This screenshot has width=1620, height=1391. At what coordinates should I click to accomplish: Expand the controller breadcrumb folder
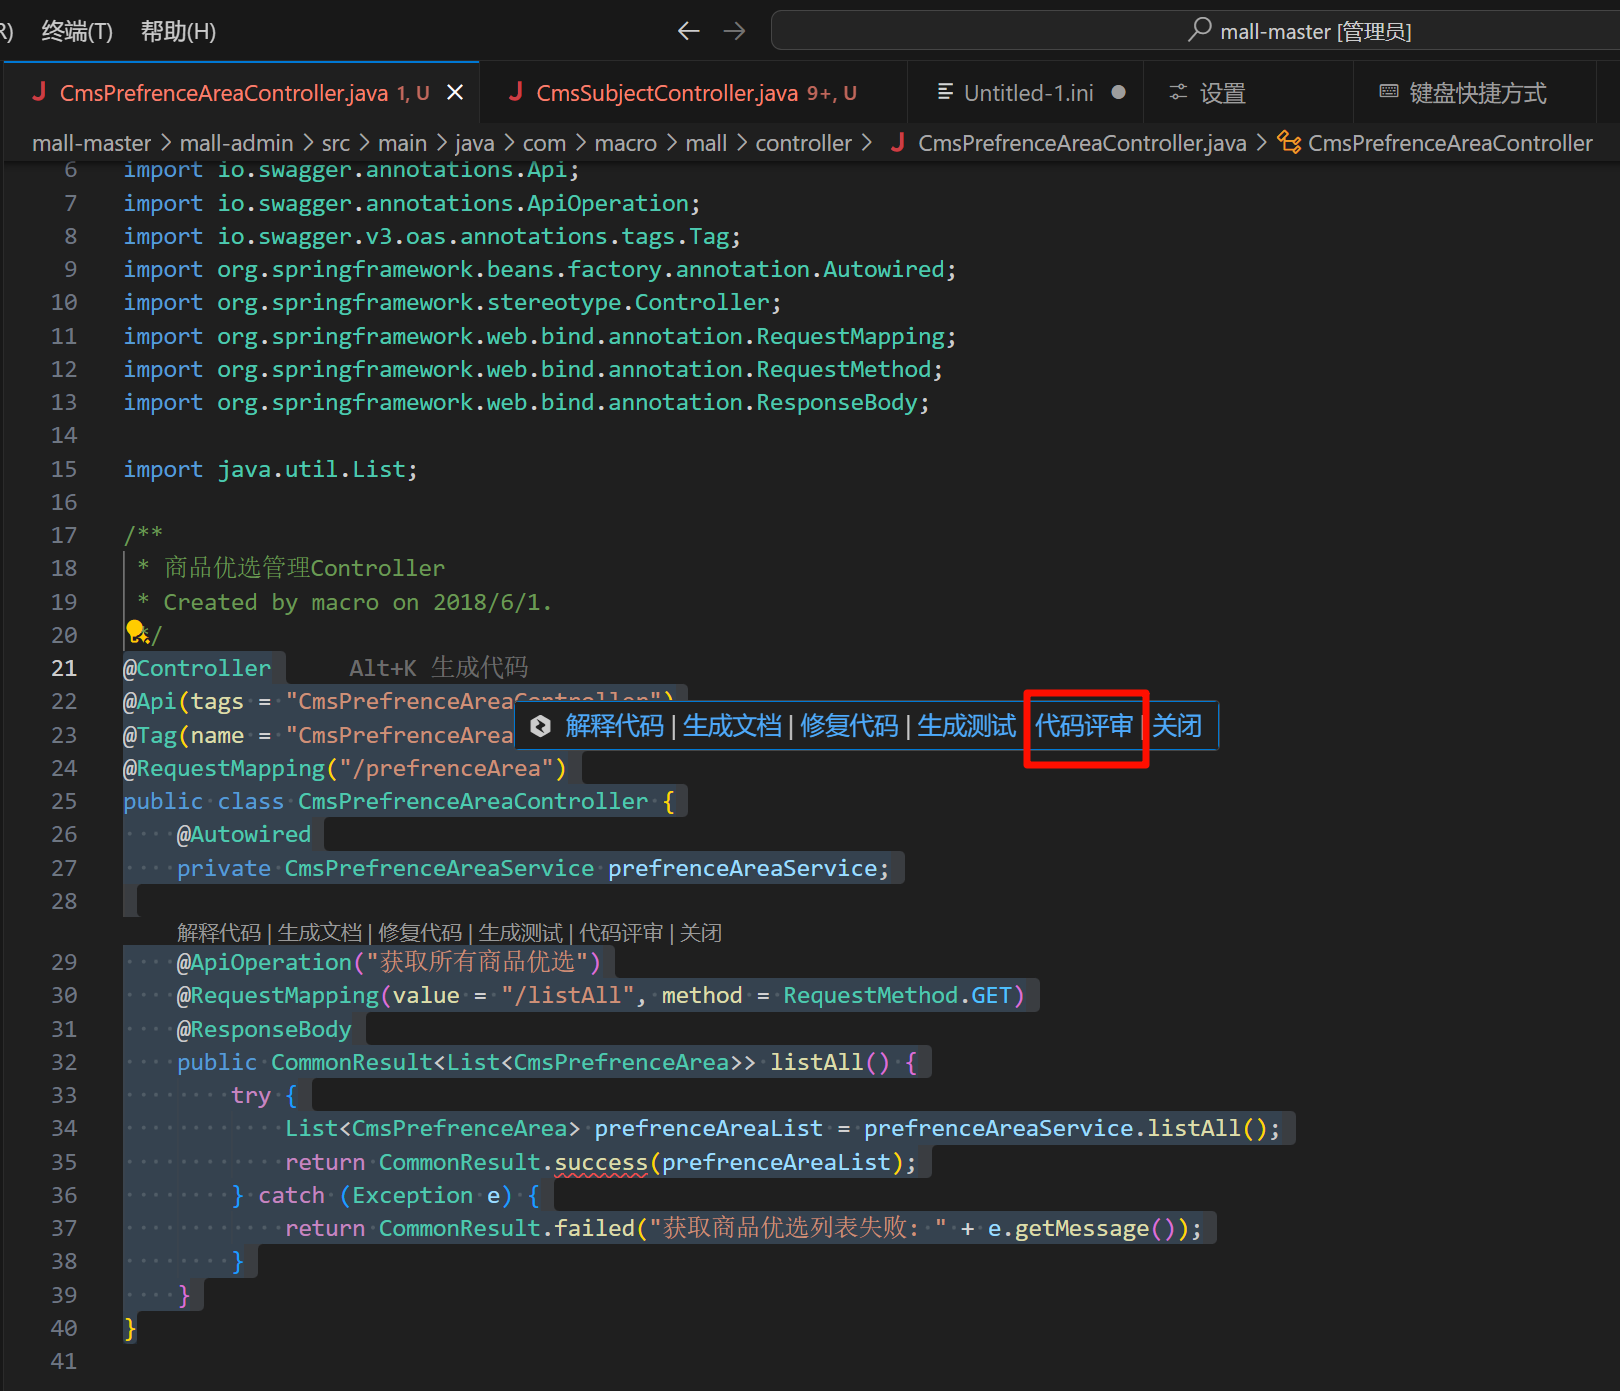coord(803,143)
